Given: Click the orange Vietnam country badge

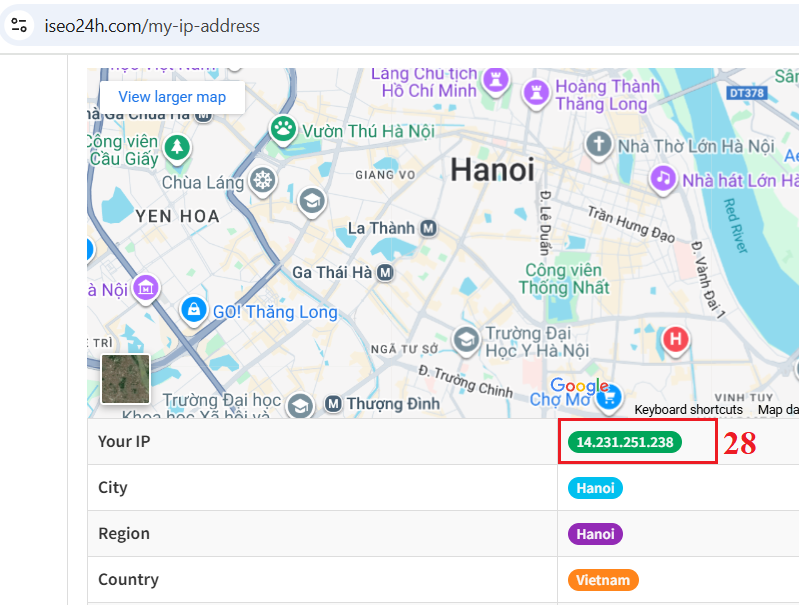Looking at the screenshot, I should coord(603,580).
